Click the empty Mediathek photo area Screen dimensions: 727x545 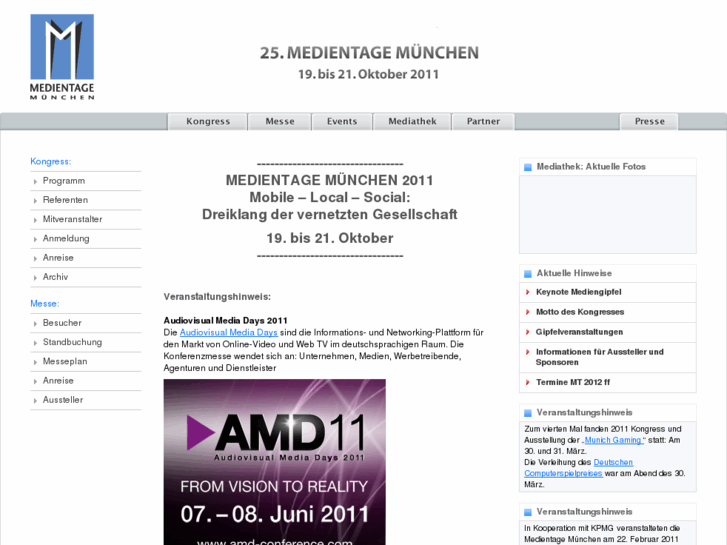click(x=607, y=214)
